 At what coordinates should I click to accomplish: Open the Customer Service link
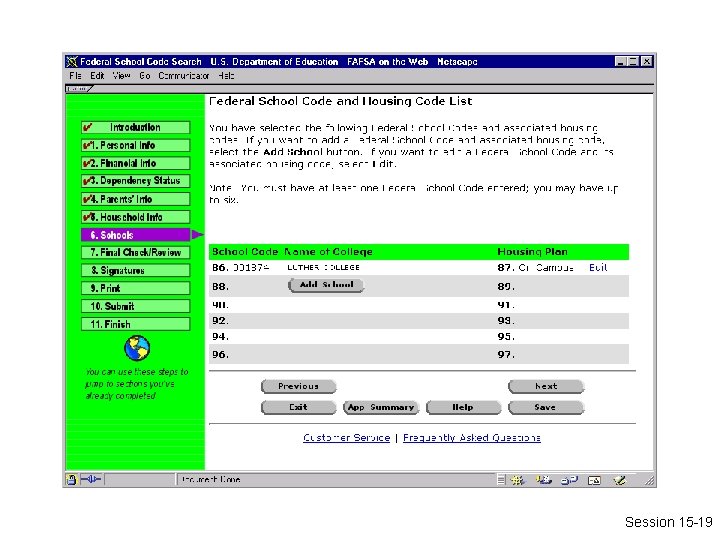(347, 438)
